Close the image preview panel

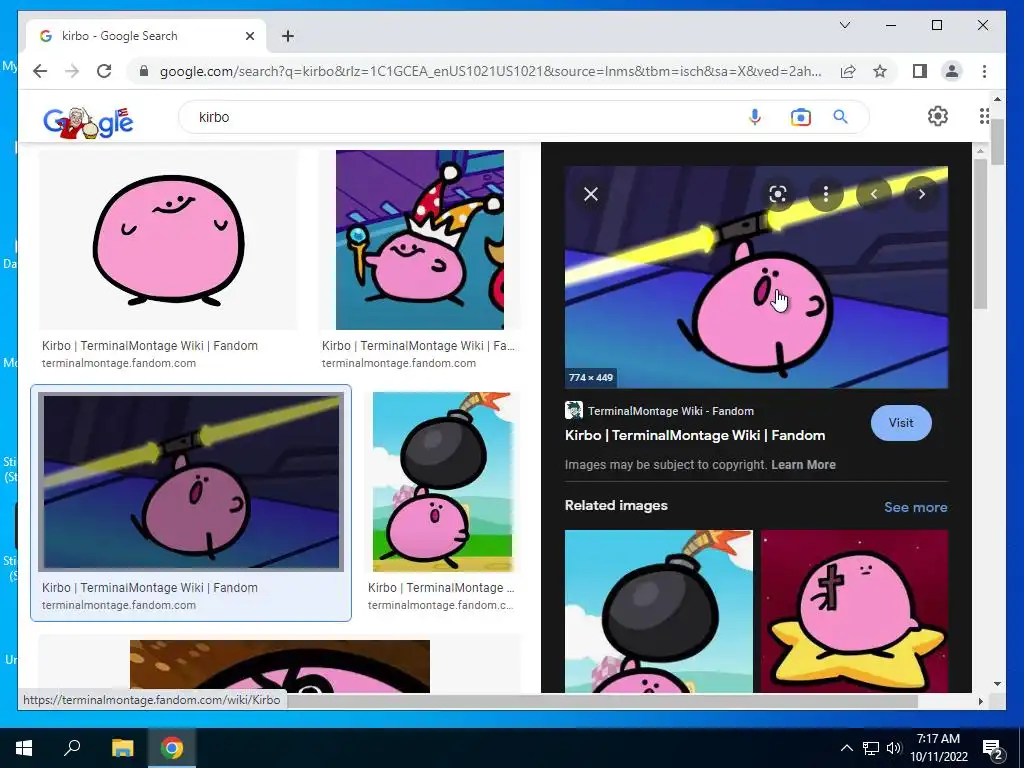(x=590, y=194)
